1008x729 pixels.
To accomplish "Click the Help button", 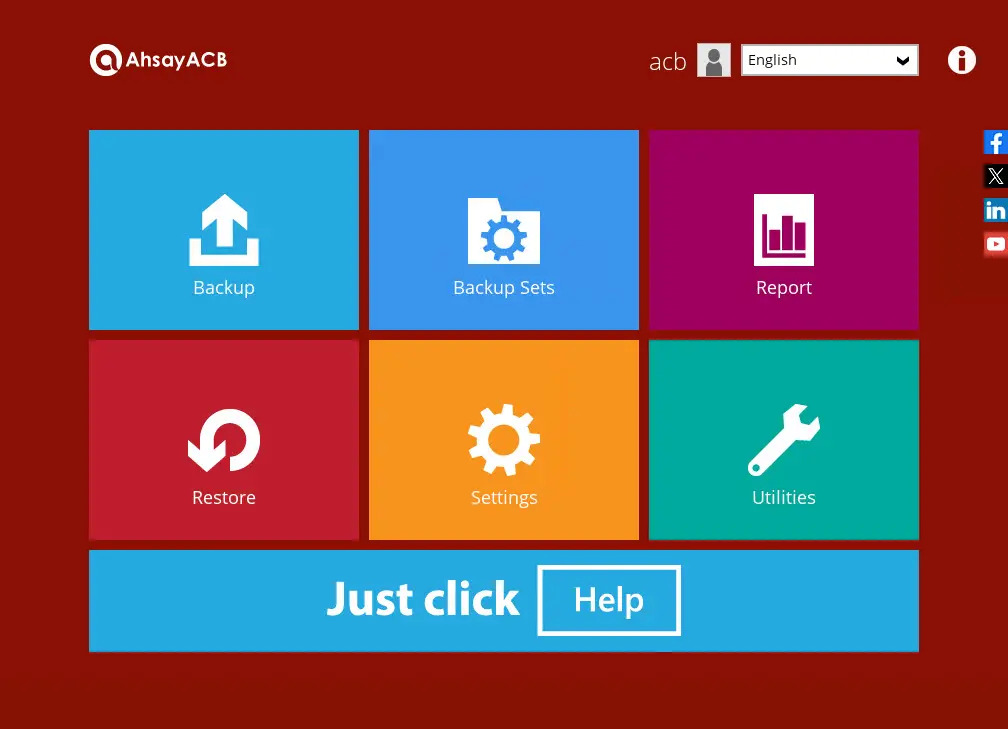I will 609,600.
